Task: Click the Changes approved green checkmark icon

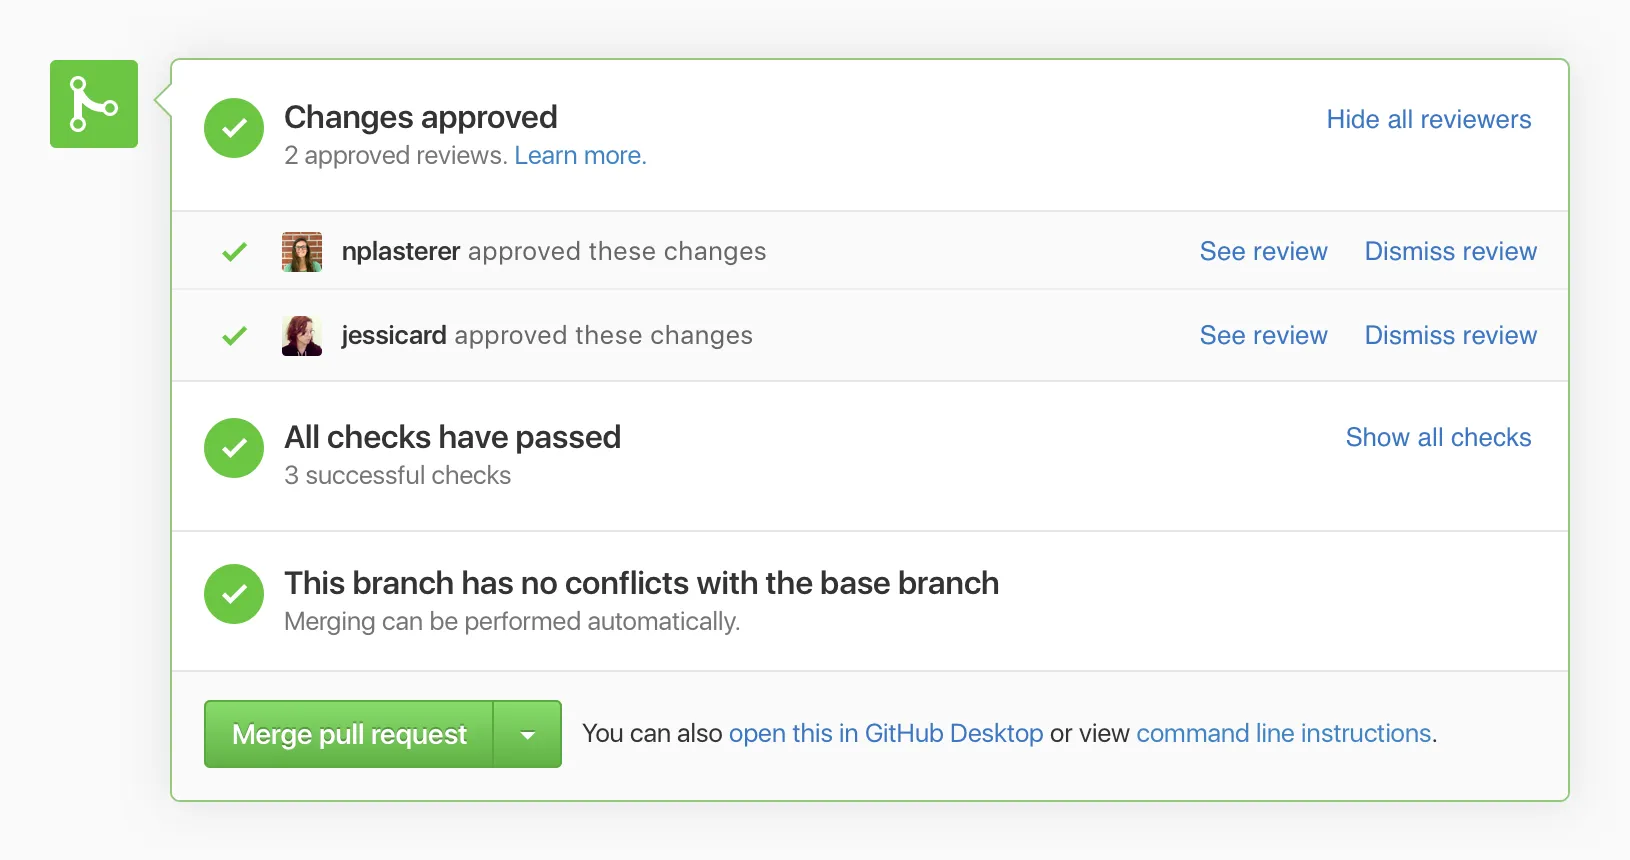Action: [234, 128]
